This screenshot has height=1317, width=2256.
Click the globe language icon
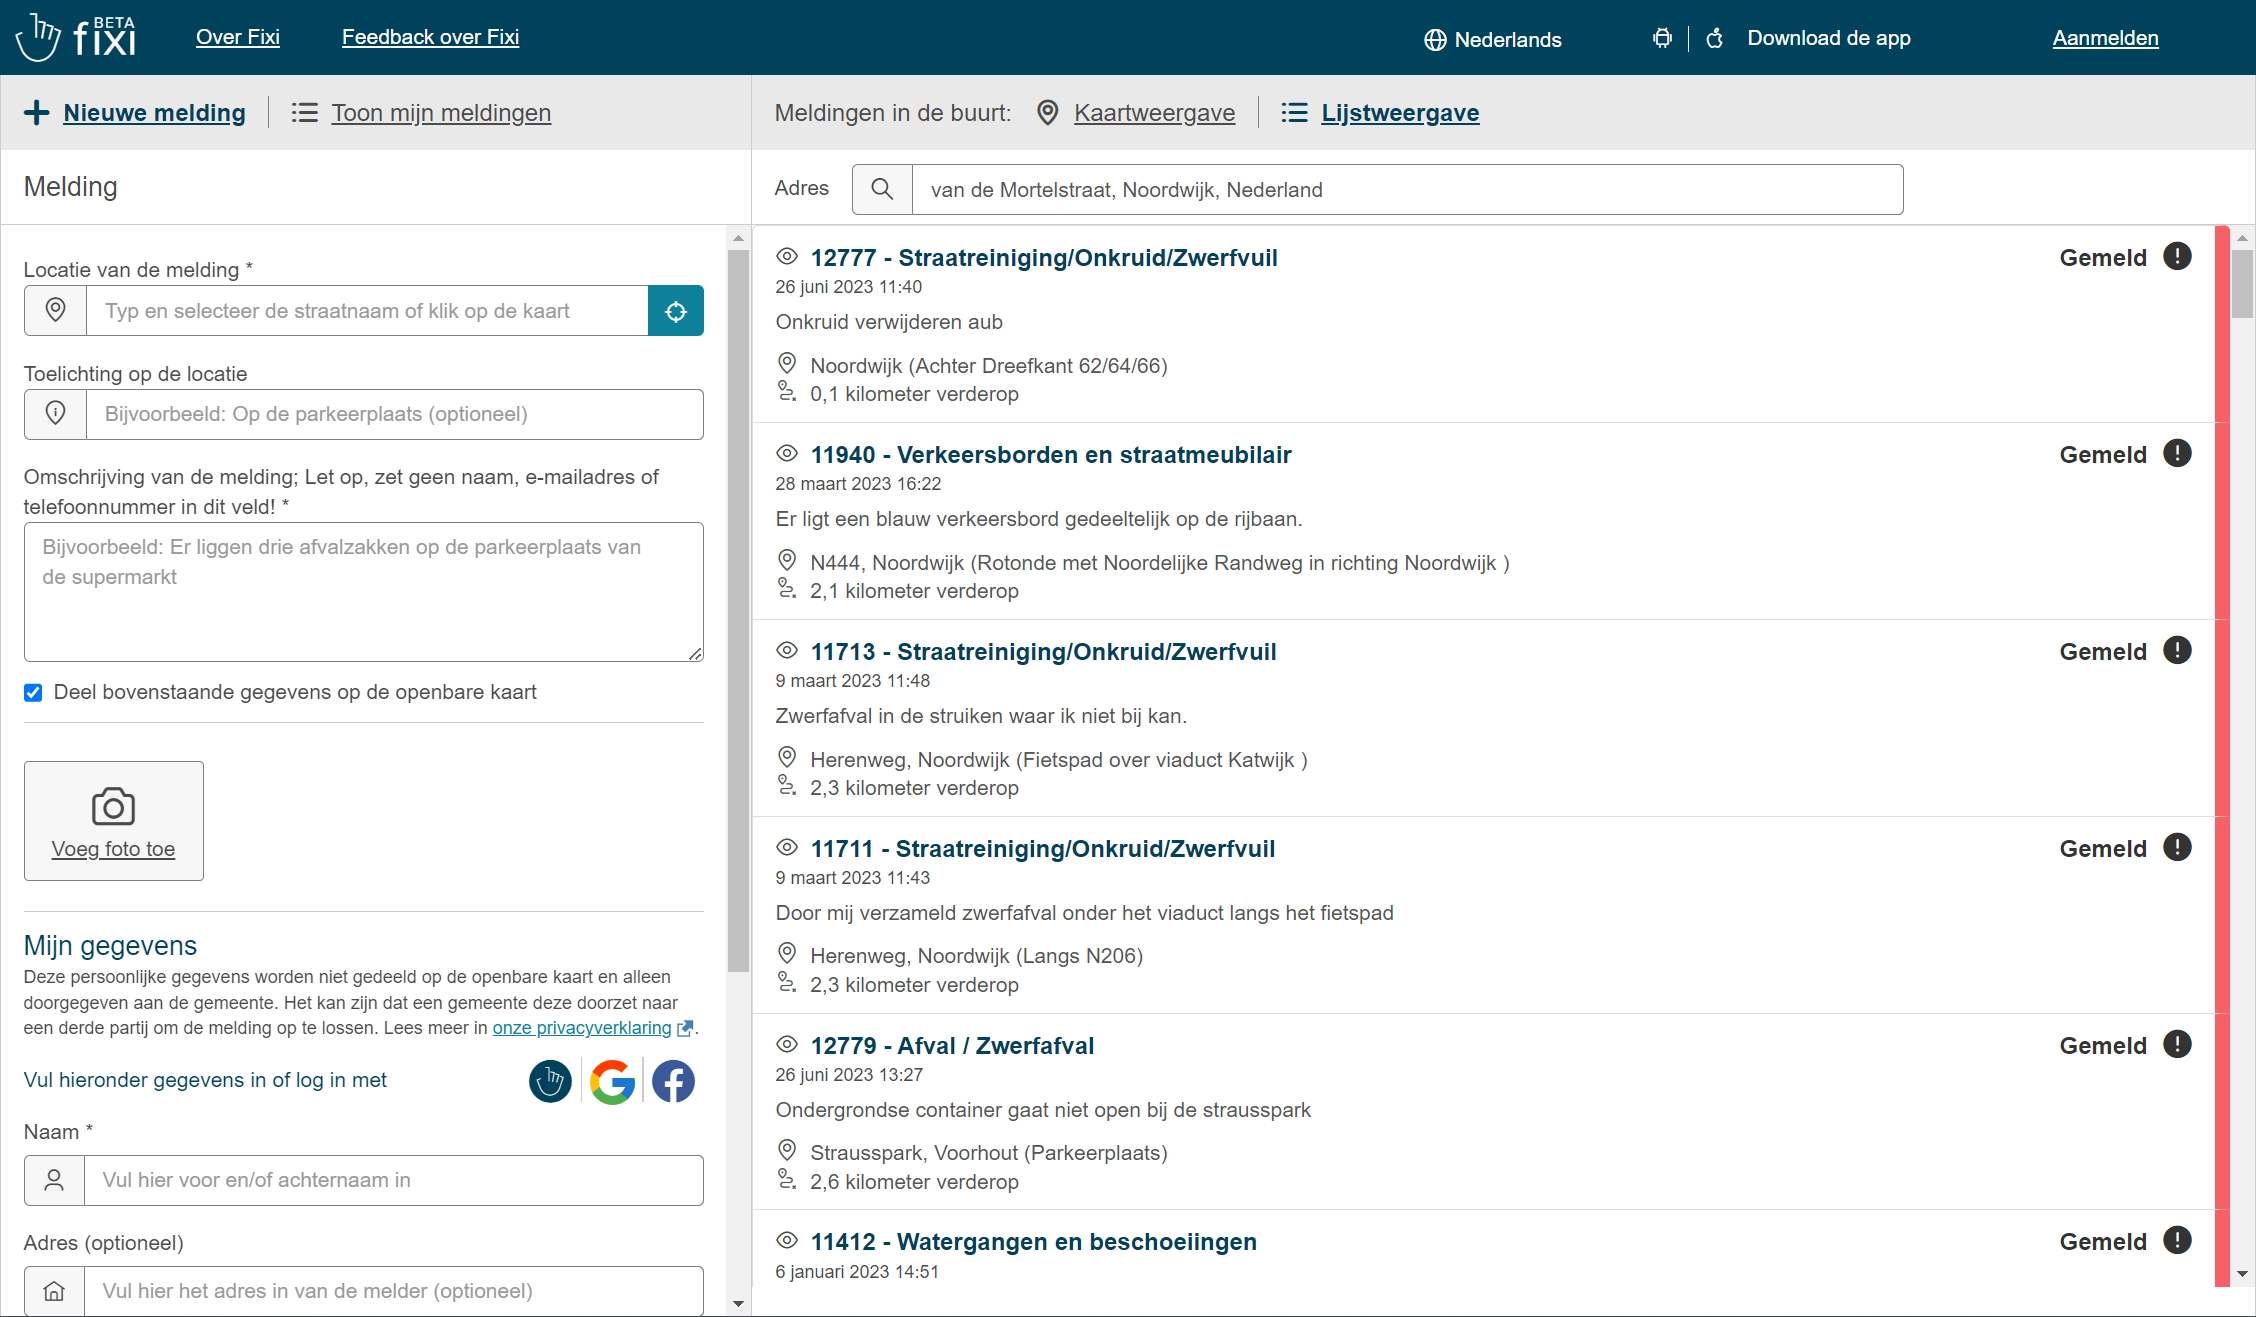tap(1435, 39)
